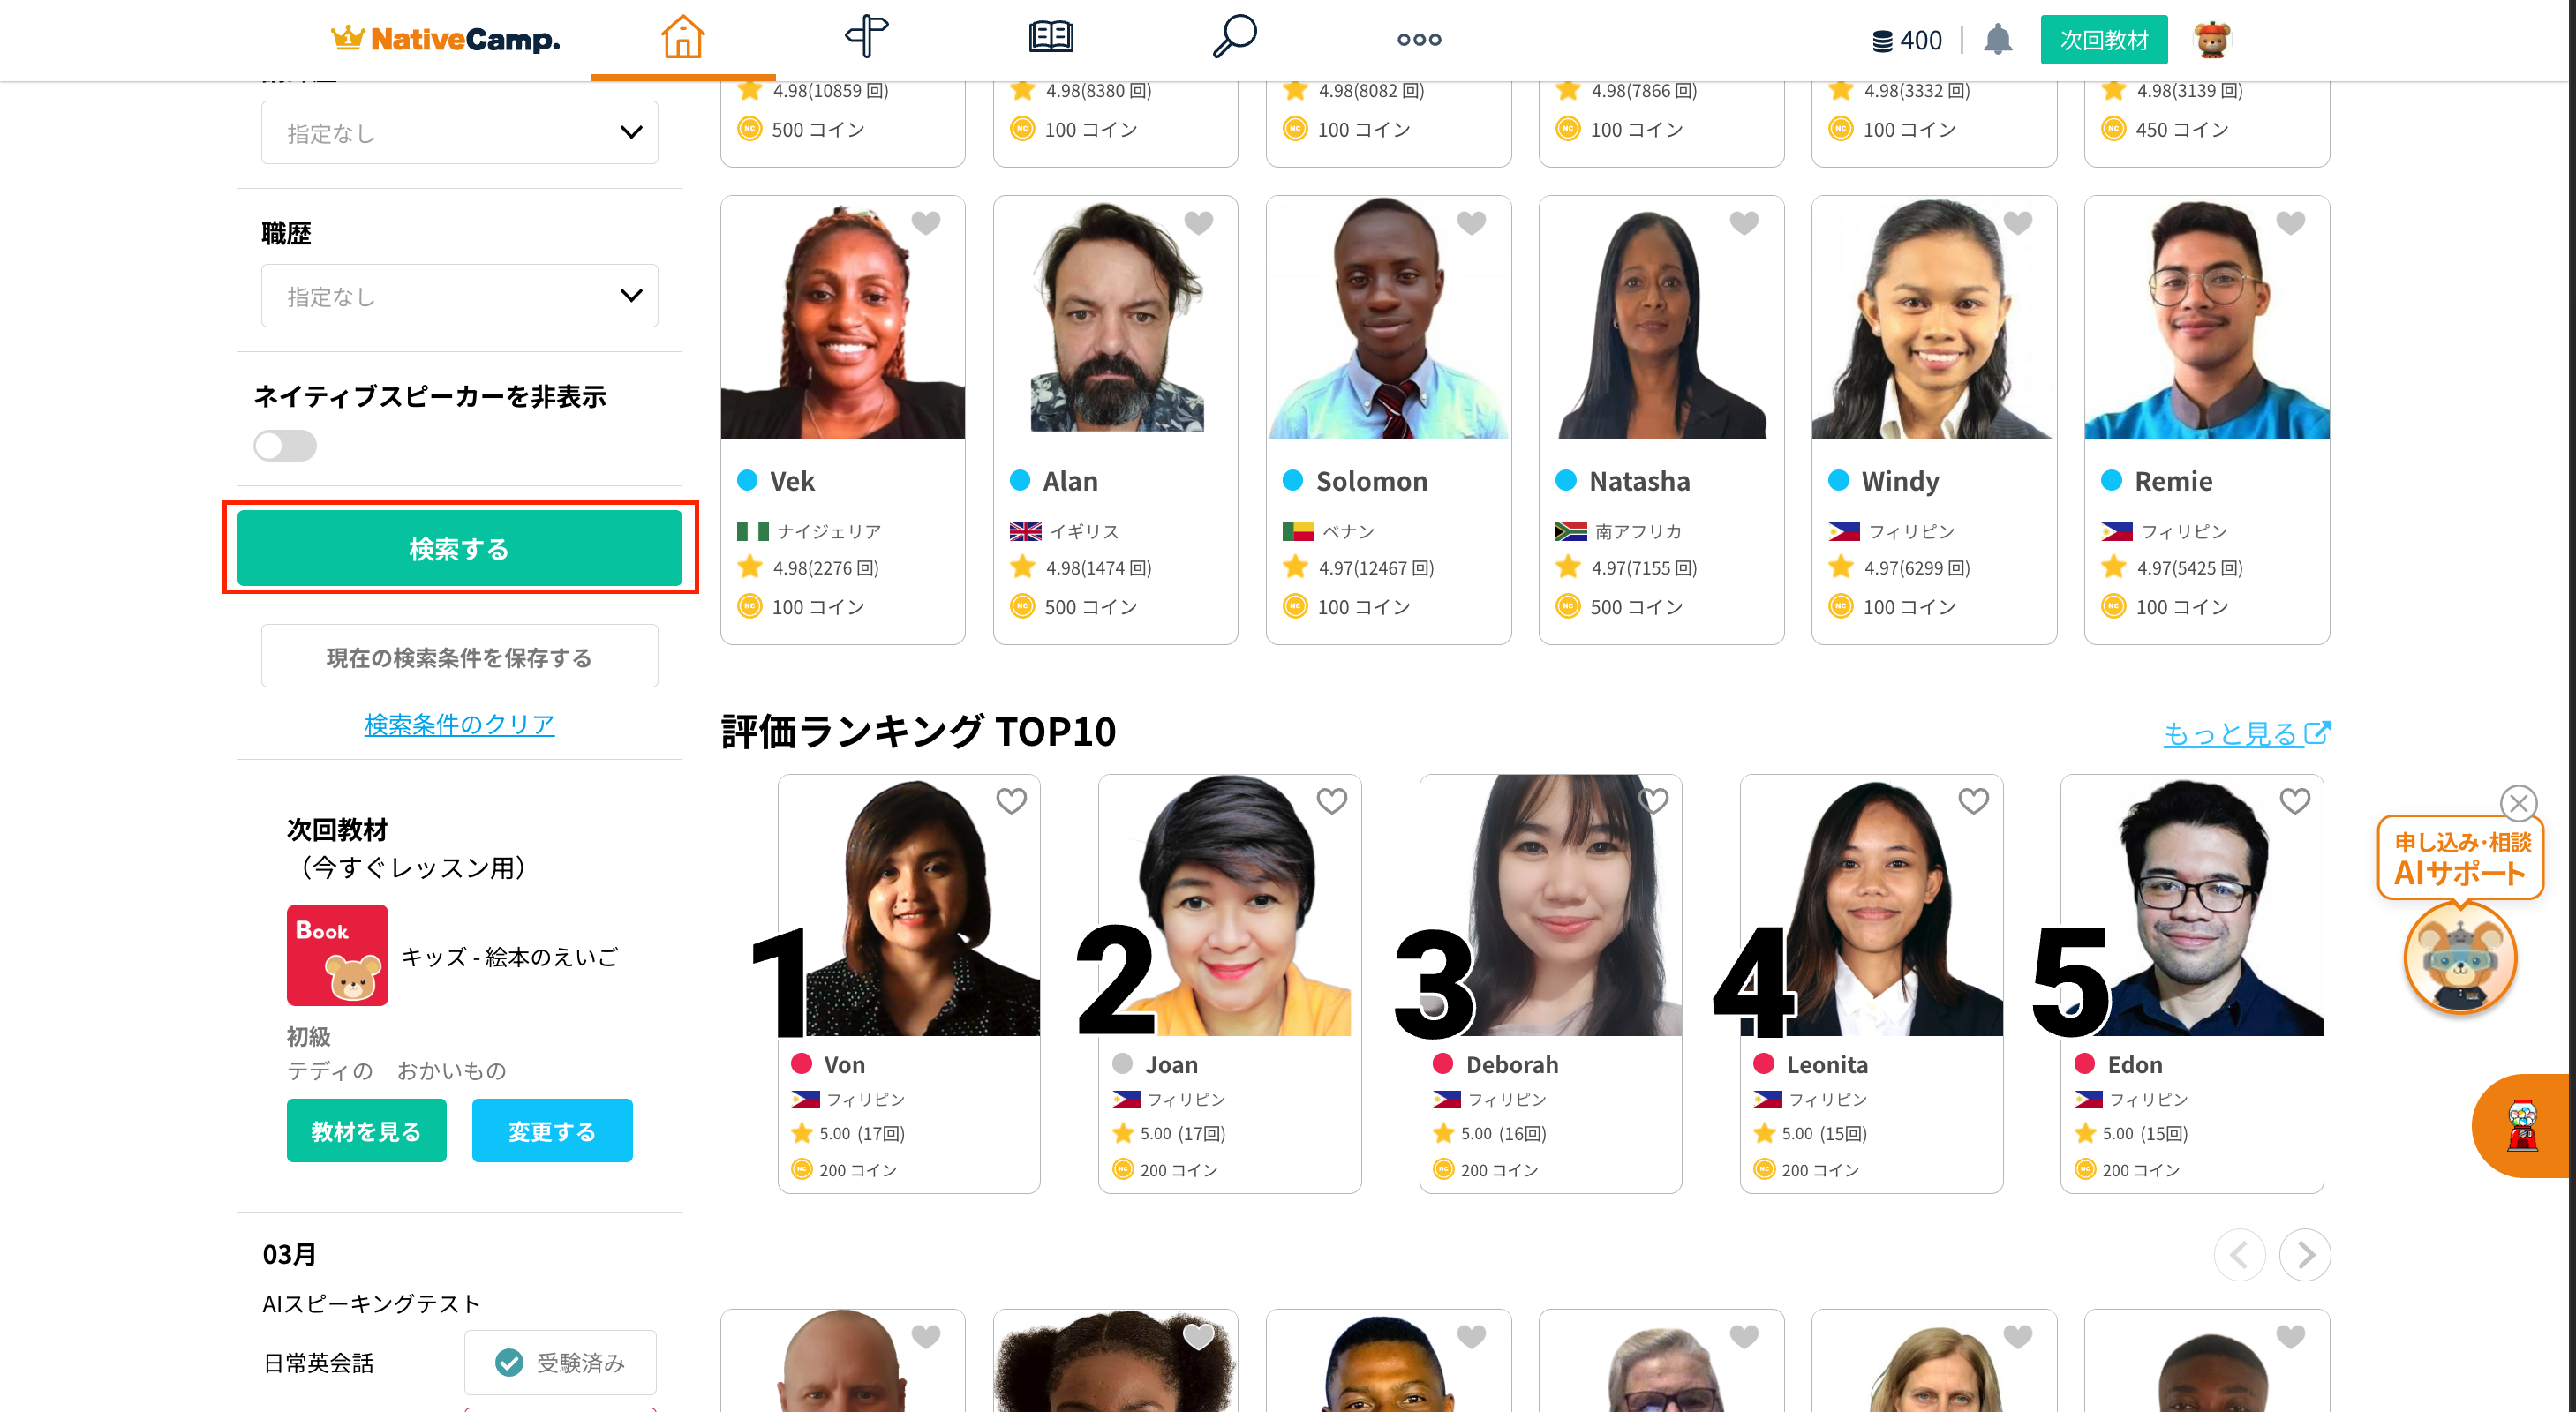Favorite teacher Vek with heart
The image size is (2576, 1412).
pyautogui.click(x=926, y=223)
